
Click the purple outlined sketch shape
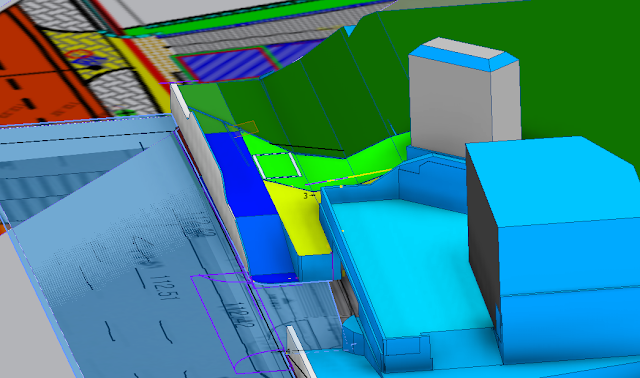coord(241,322)
